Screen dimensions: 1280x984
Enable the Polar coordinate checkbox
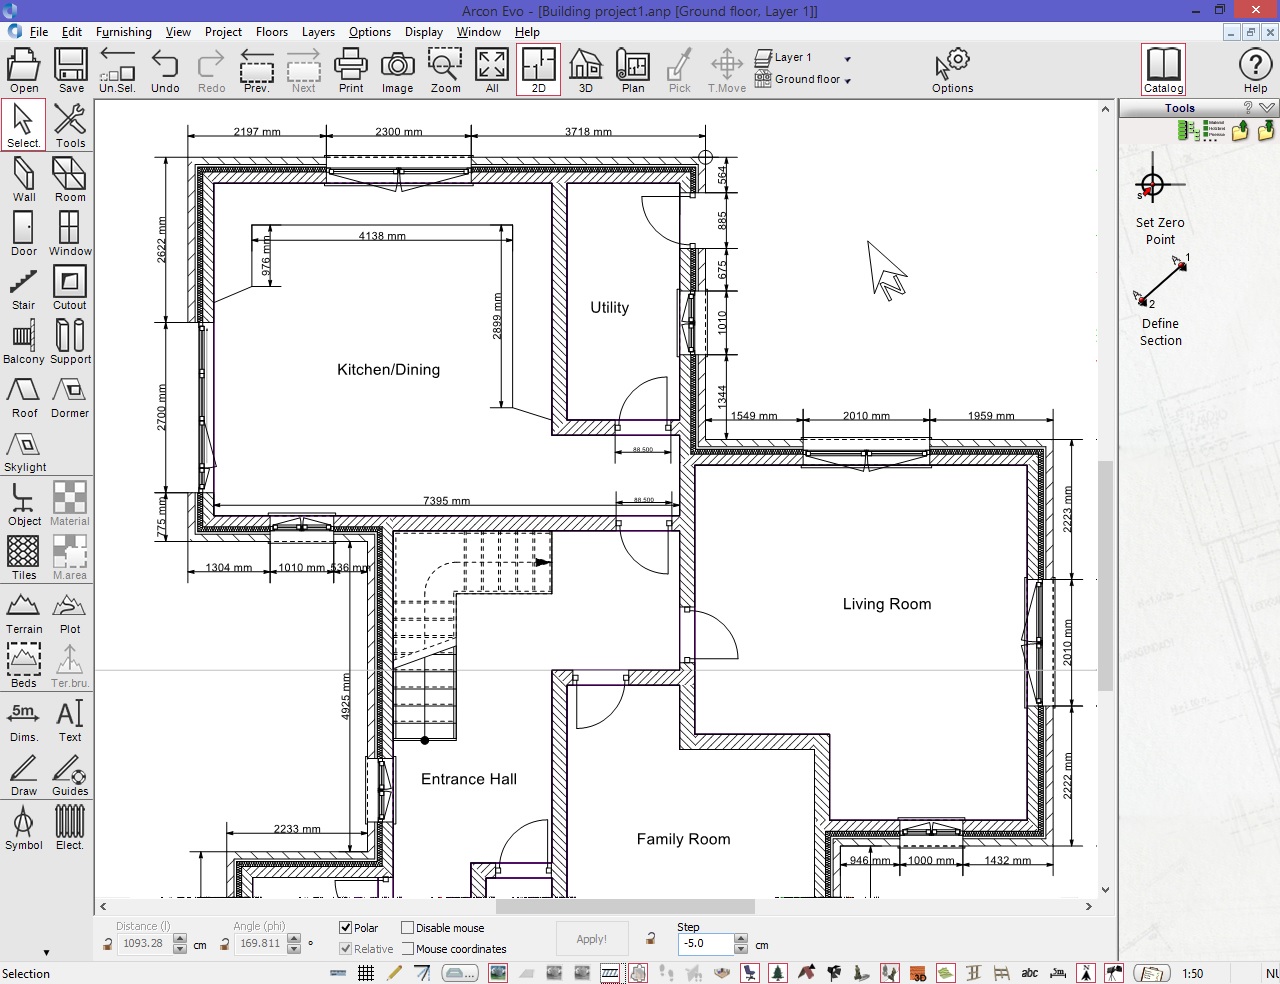(344, 927)
